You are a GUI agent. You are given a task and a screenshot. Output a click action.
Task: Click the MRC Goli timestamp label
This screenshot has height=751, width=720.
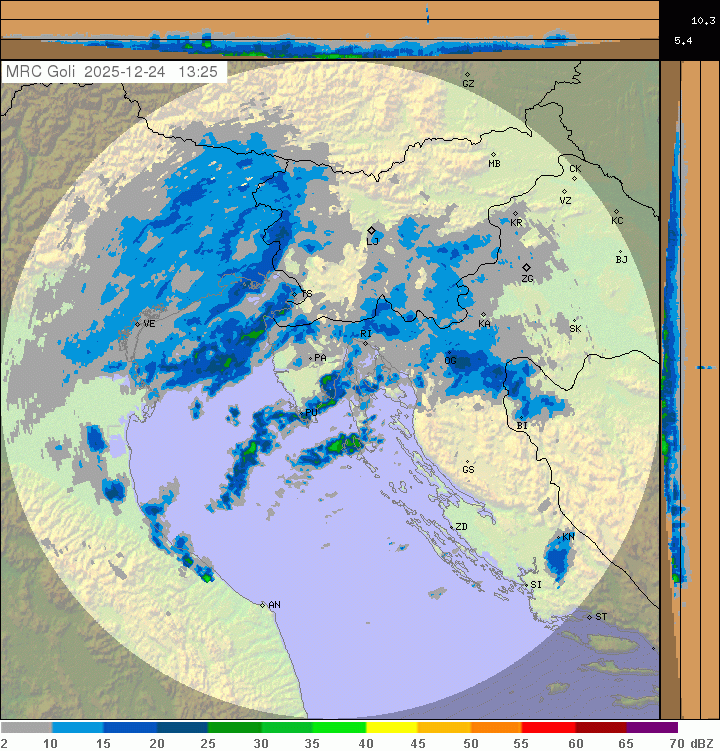(115, 72)
